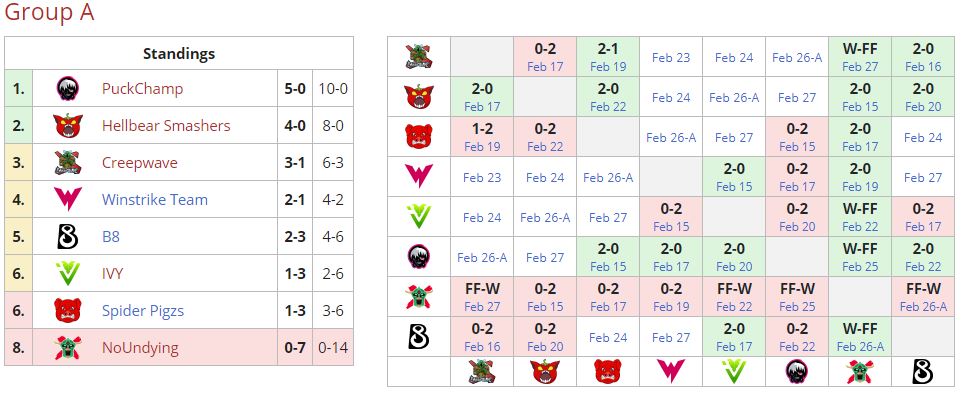This screenshot has height=401, width=965.
Task: Open the Hellbear Smashers team link
Action: pos(165,126)
